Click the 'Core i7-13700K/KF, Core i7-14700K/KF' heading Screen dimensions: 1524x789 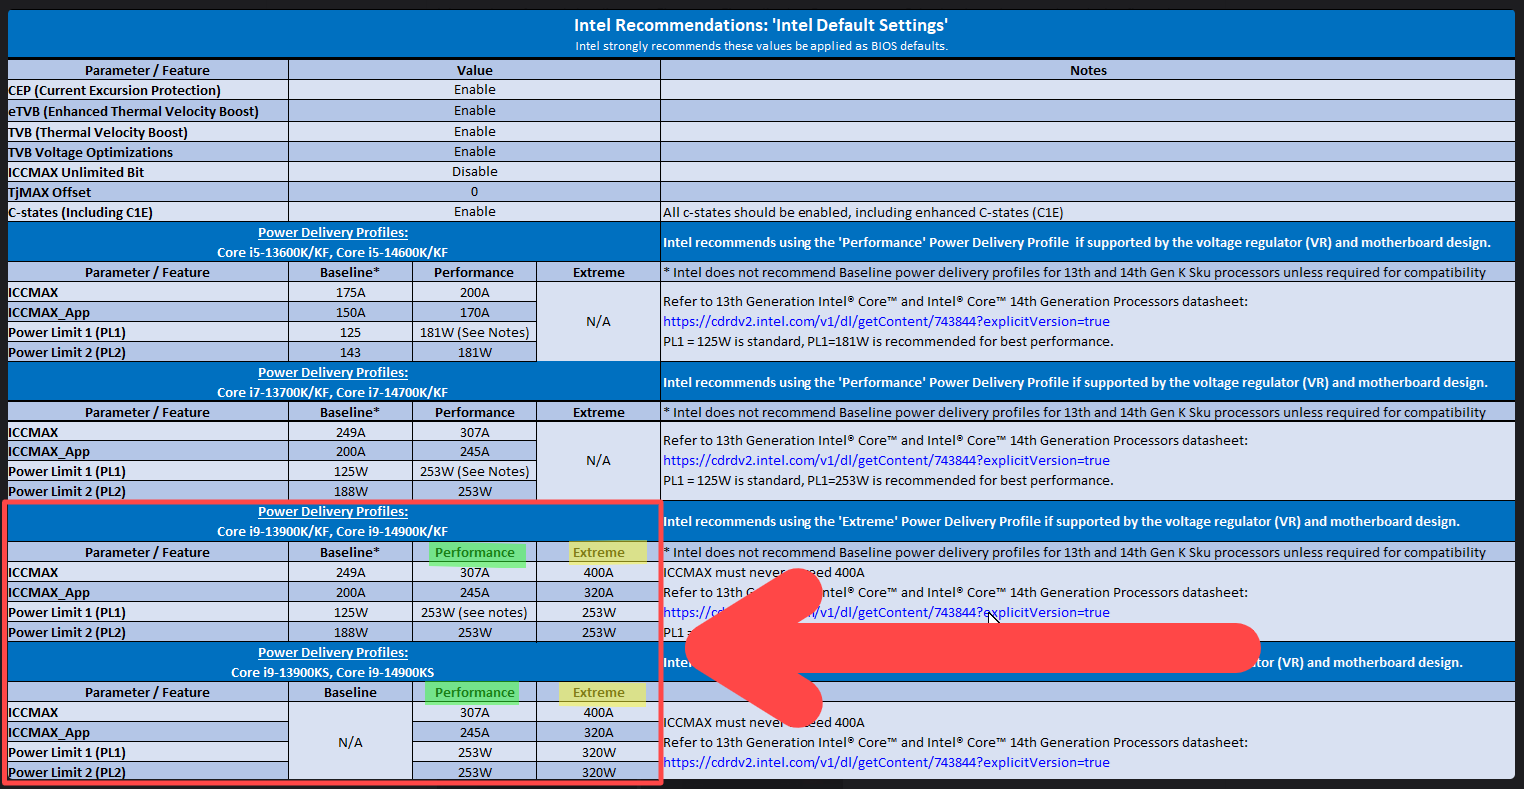pos(333,392)
